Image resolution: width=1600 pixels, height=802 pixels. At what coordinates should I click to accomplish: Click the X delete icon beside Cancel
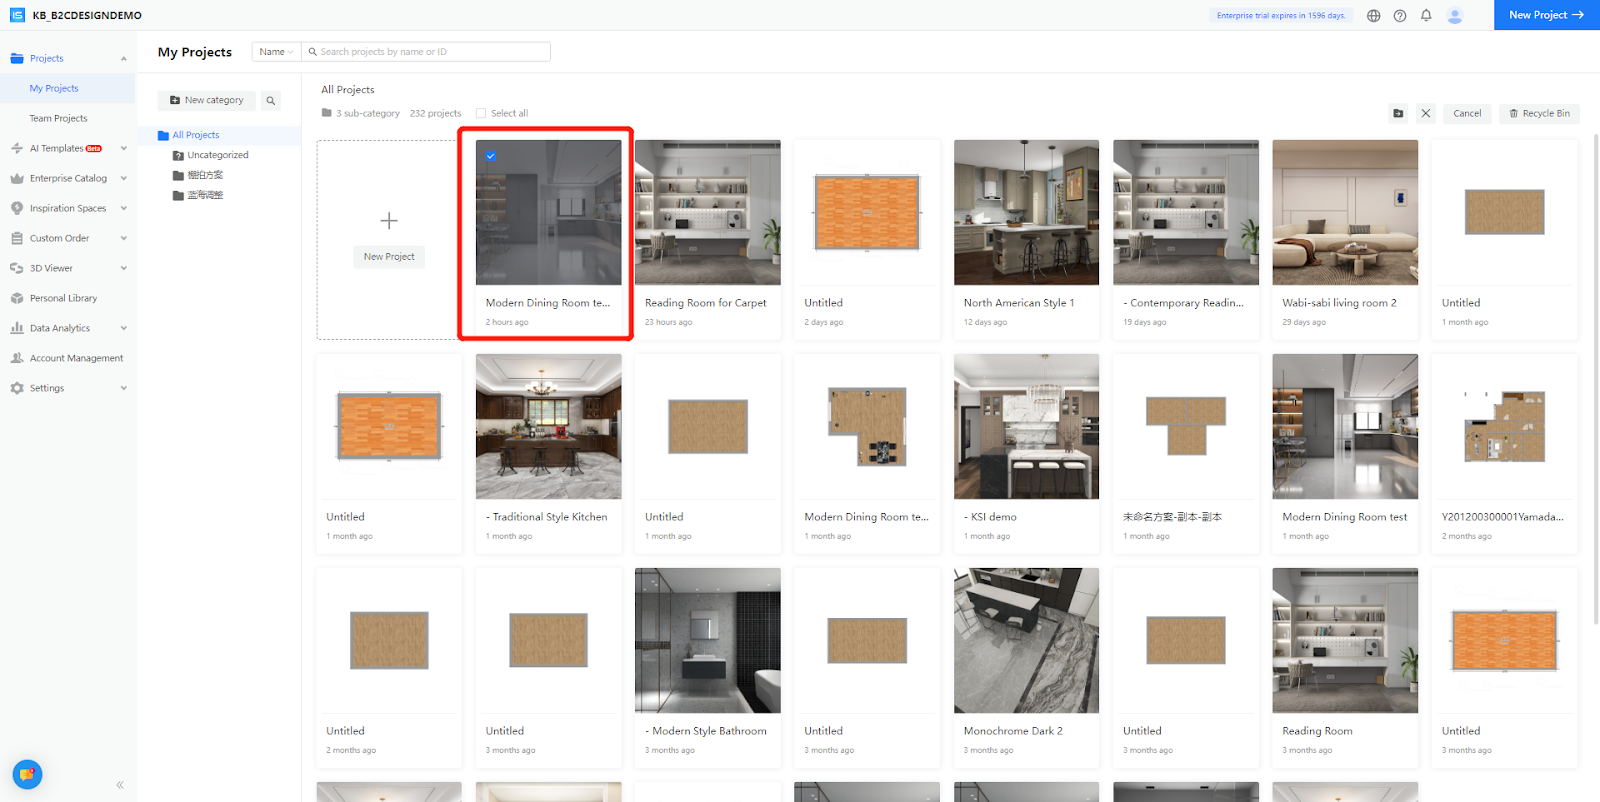(x=1426, y=113)
